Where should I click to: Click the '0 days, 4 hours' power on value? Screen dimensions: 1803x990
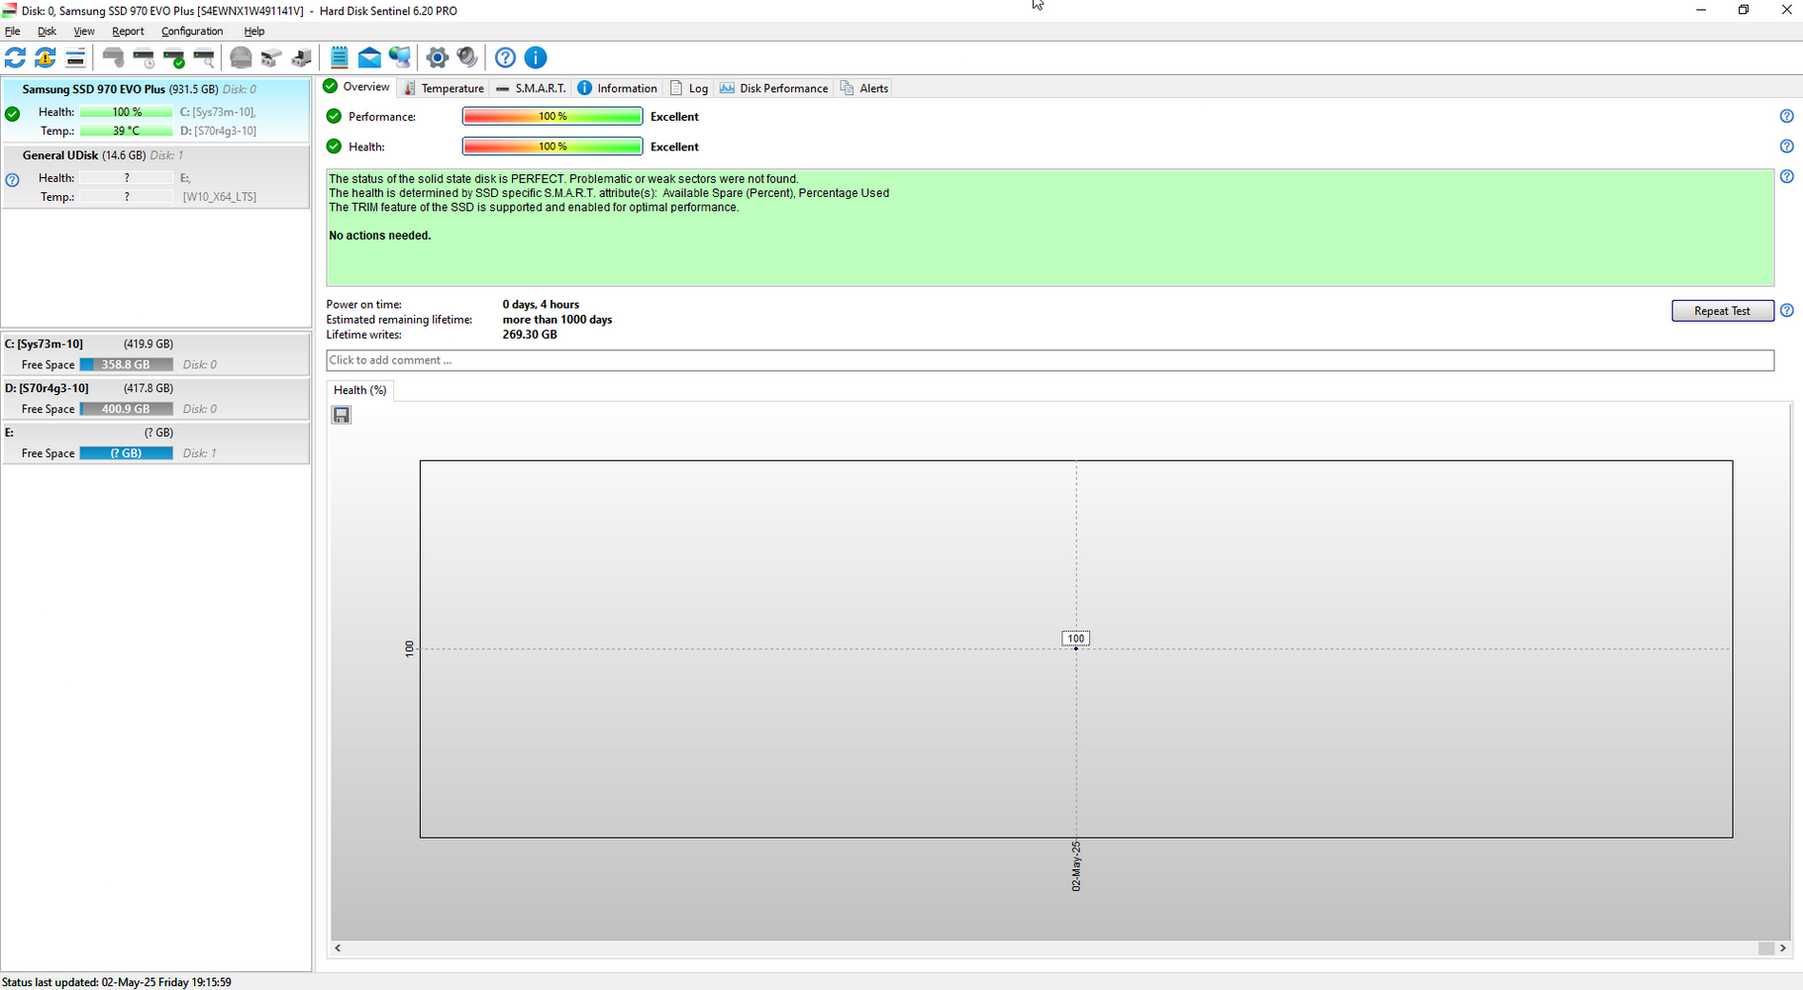pos(541,305)
